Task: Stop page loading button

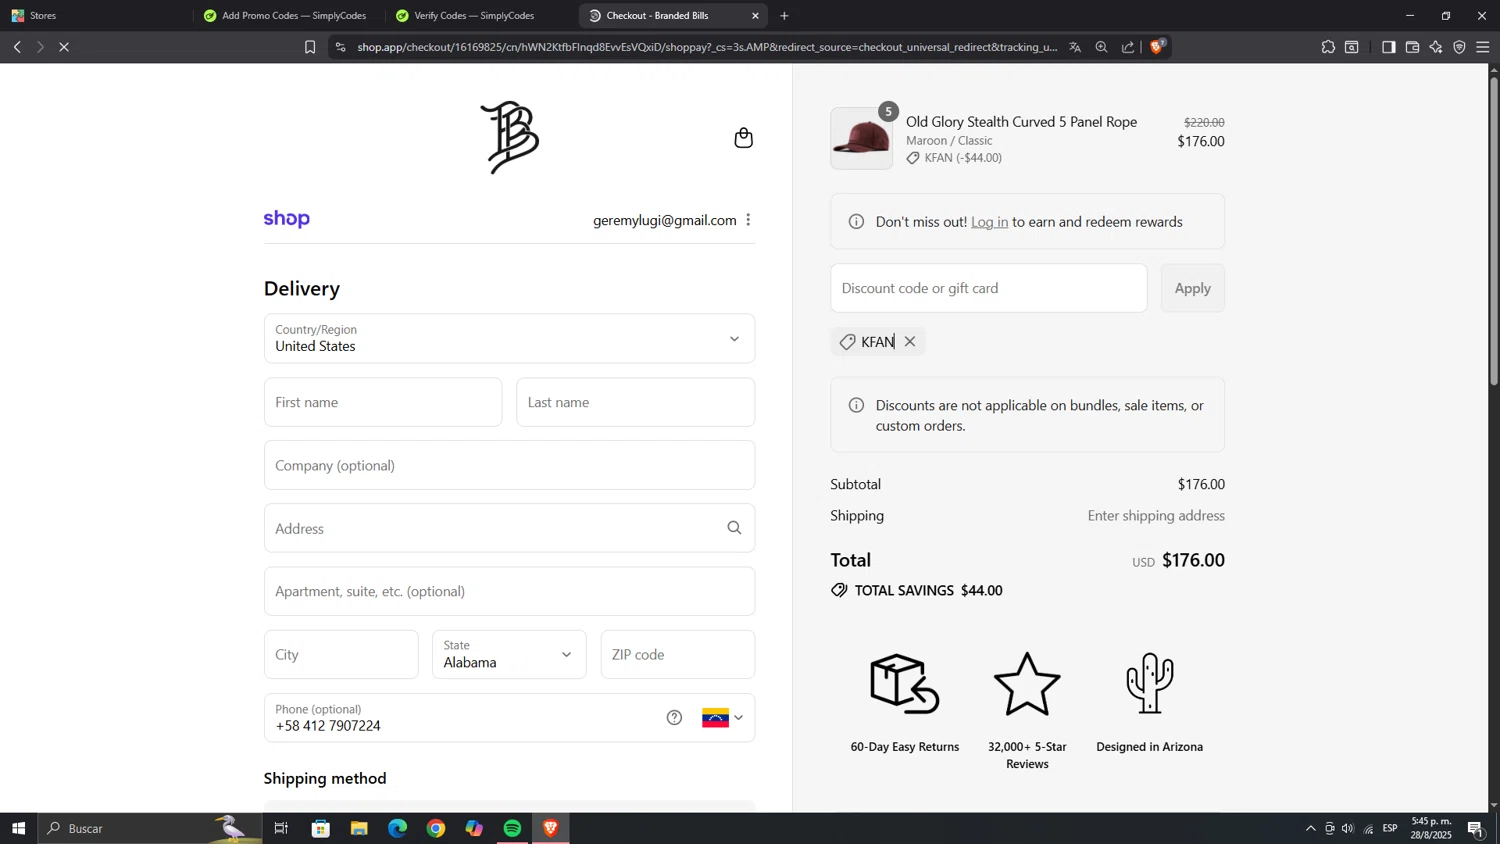Action: pyautogui.click(x=64, y=47)
